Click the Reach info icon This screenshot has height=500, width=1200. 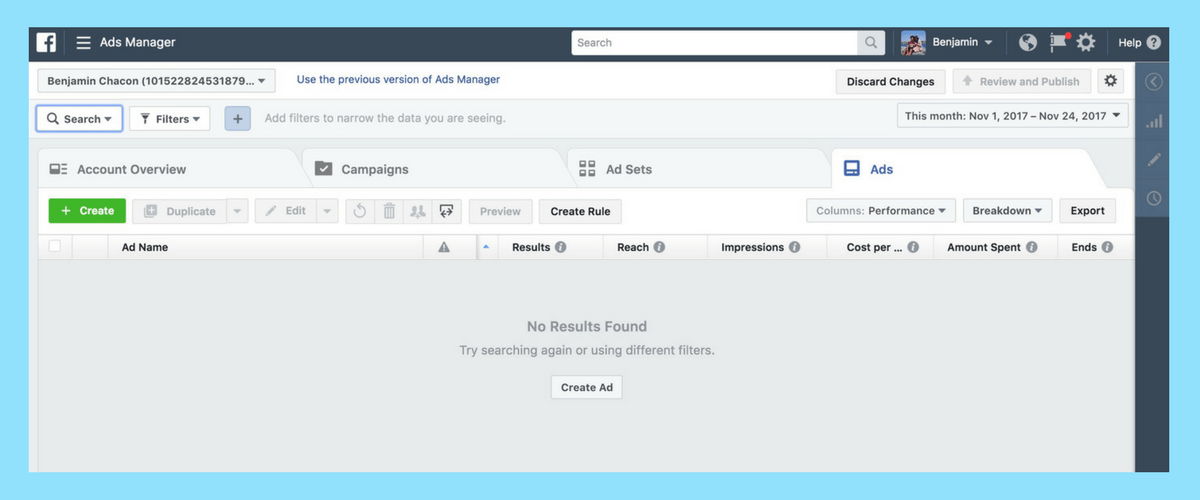point(659,247)
